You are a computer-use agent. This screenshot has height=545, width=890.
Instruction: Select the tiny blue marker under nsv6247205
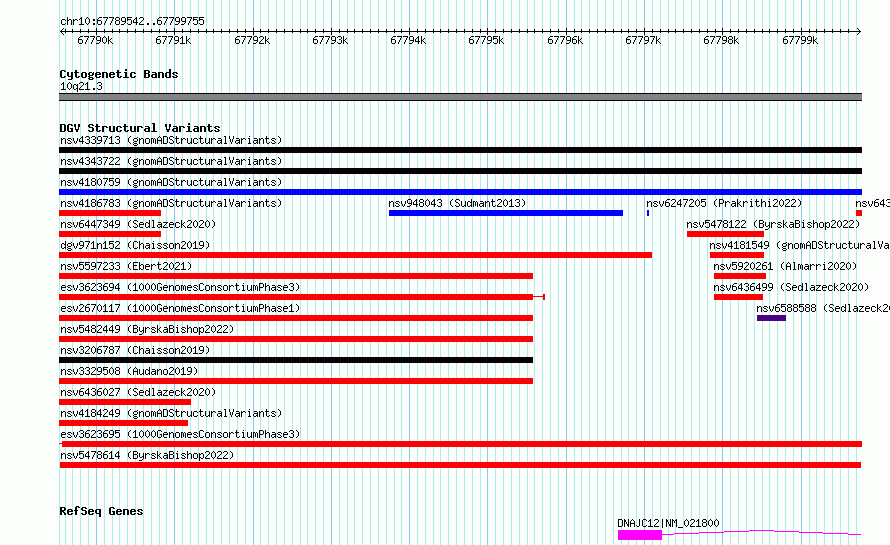click(648, 213)
